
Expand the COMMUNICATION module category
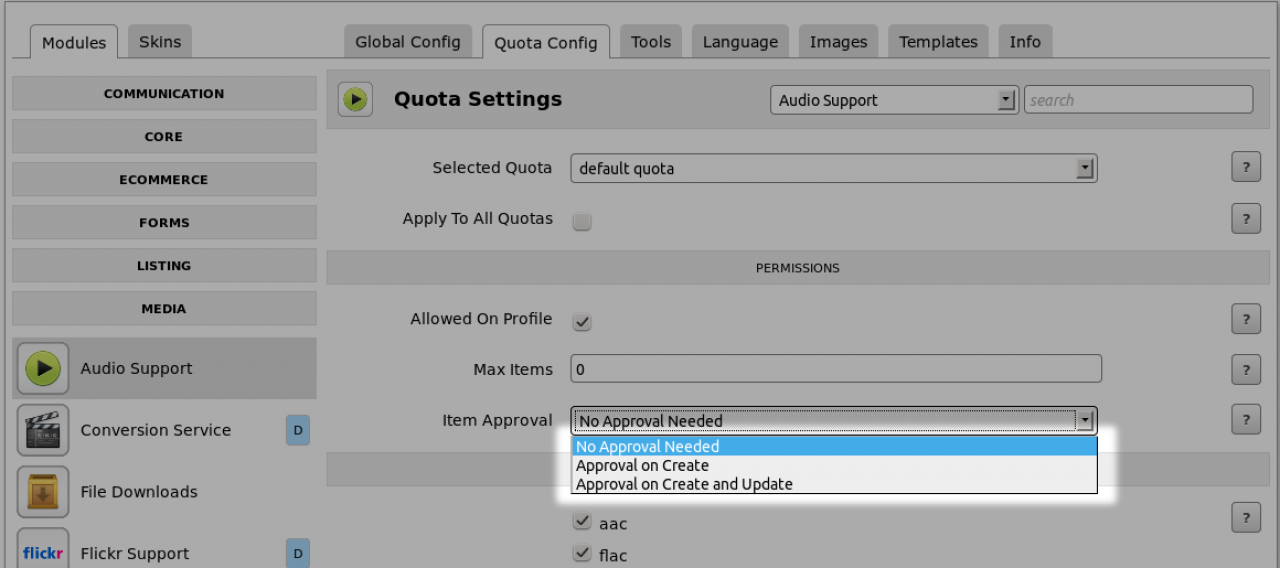click(164, 94)
